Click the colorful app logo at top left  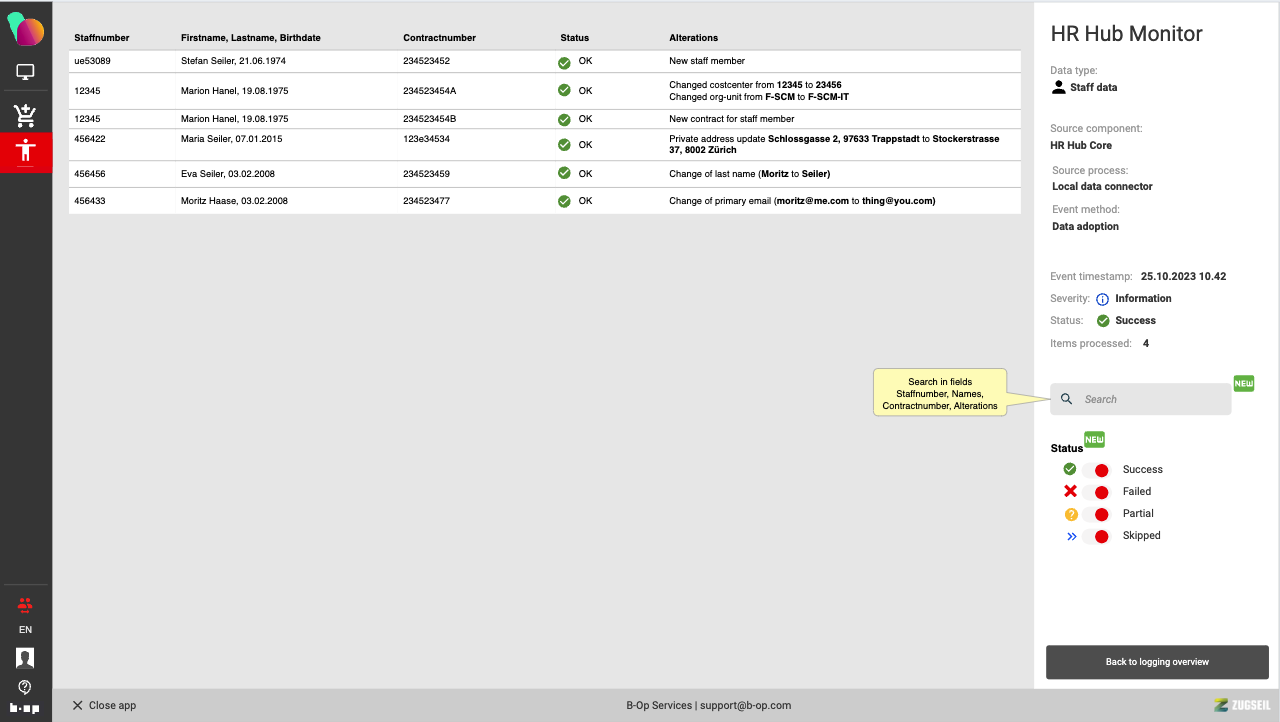(25, 30)
